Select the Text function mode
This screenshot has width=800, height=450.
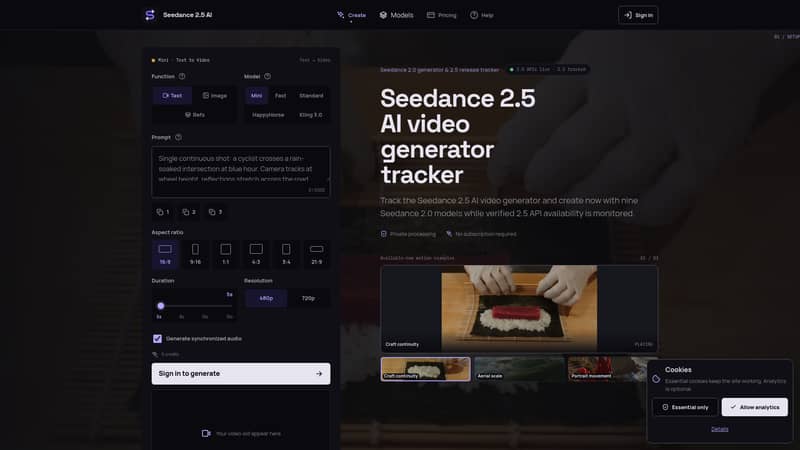pos(172,95)
